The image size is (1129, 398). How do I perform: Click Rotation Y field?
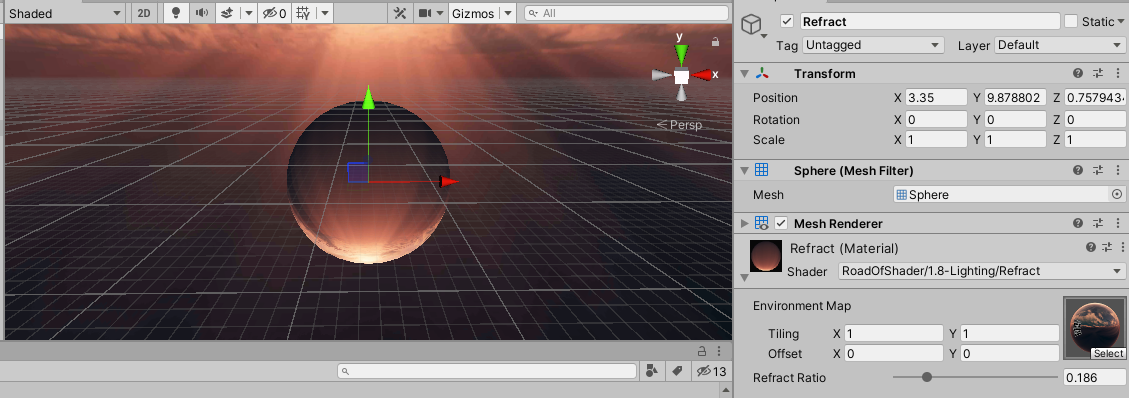pyautogui.click(x=1015, y=119)
